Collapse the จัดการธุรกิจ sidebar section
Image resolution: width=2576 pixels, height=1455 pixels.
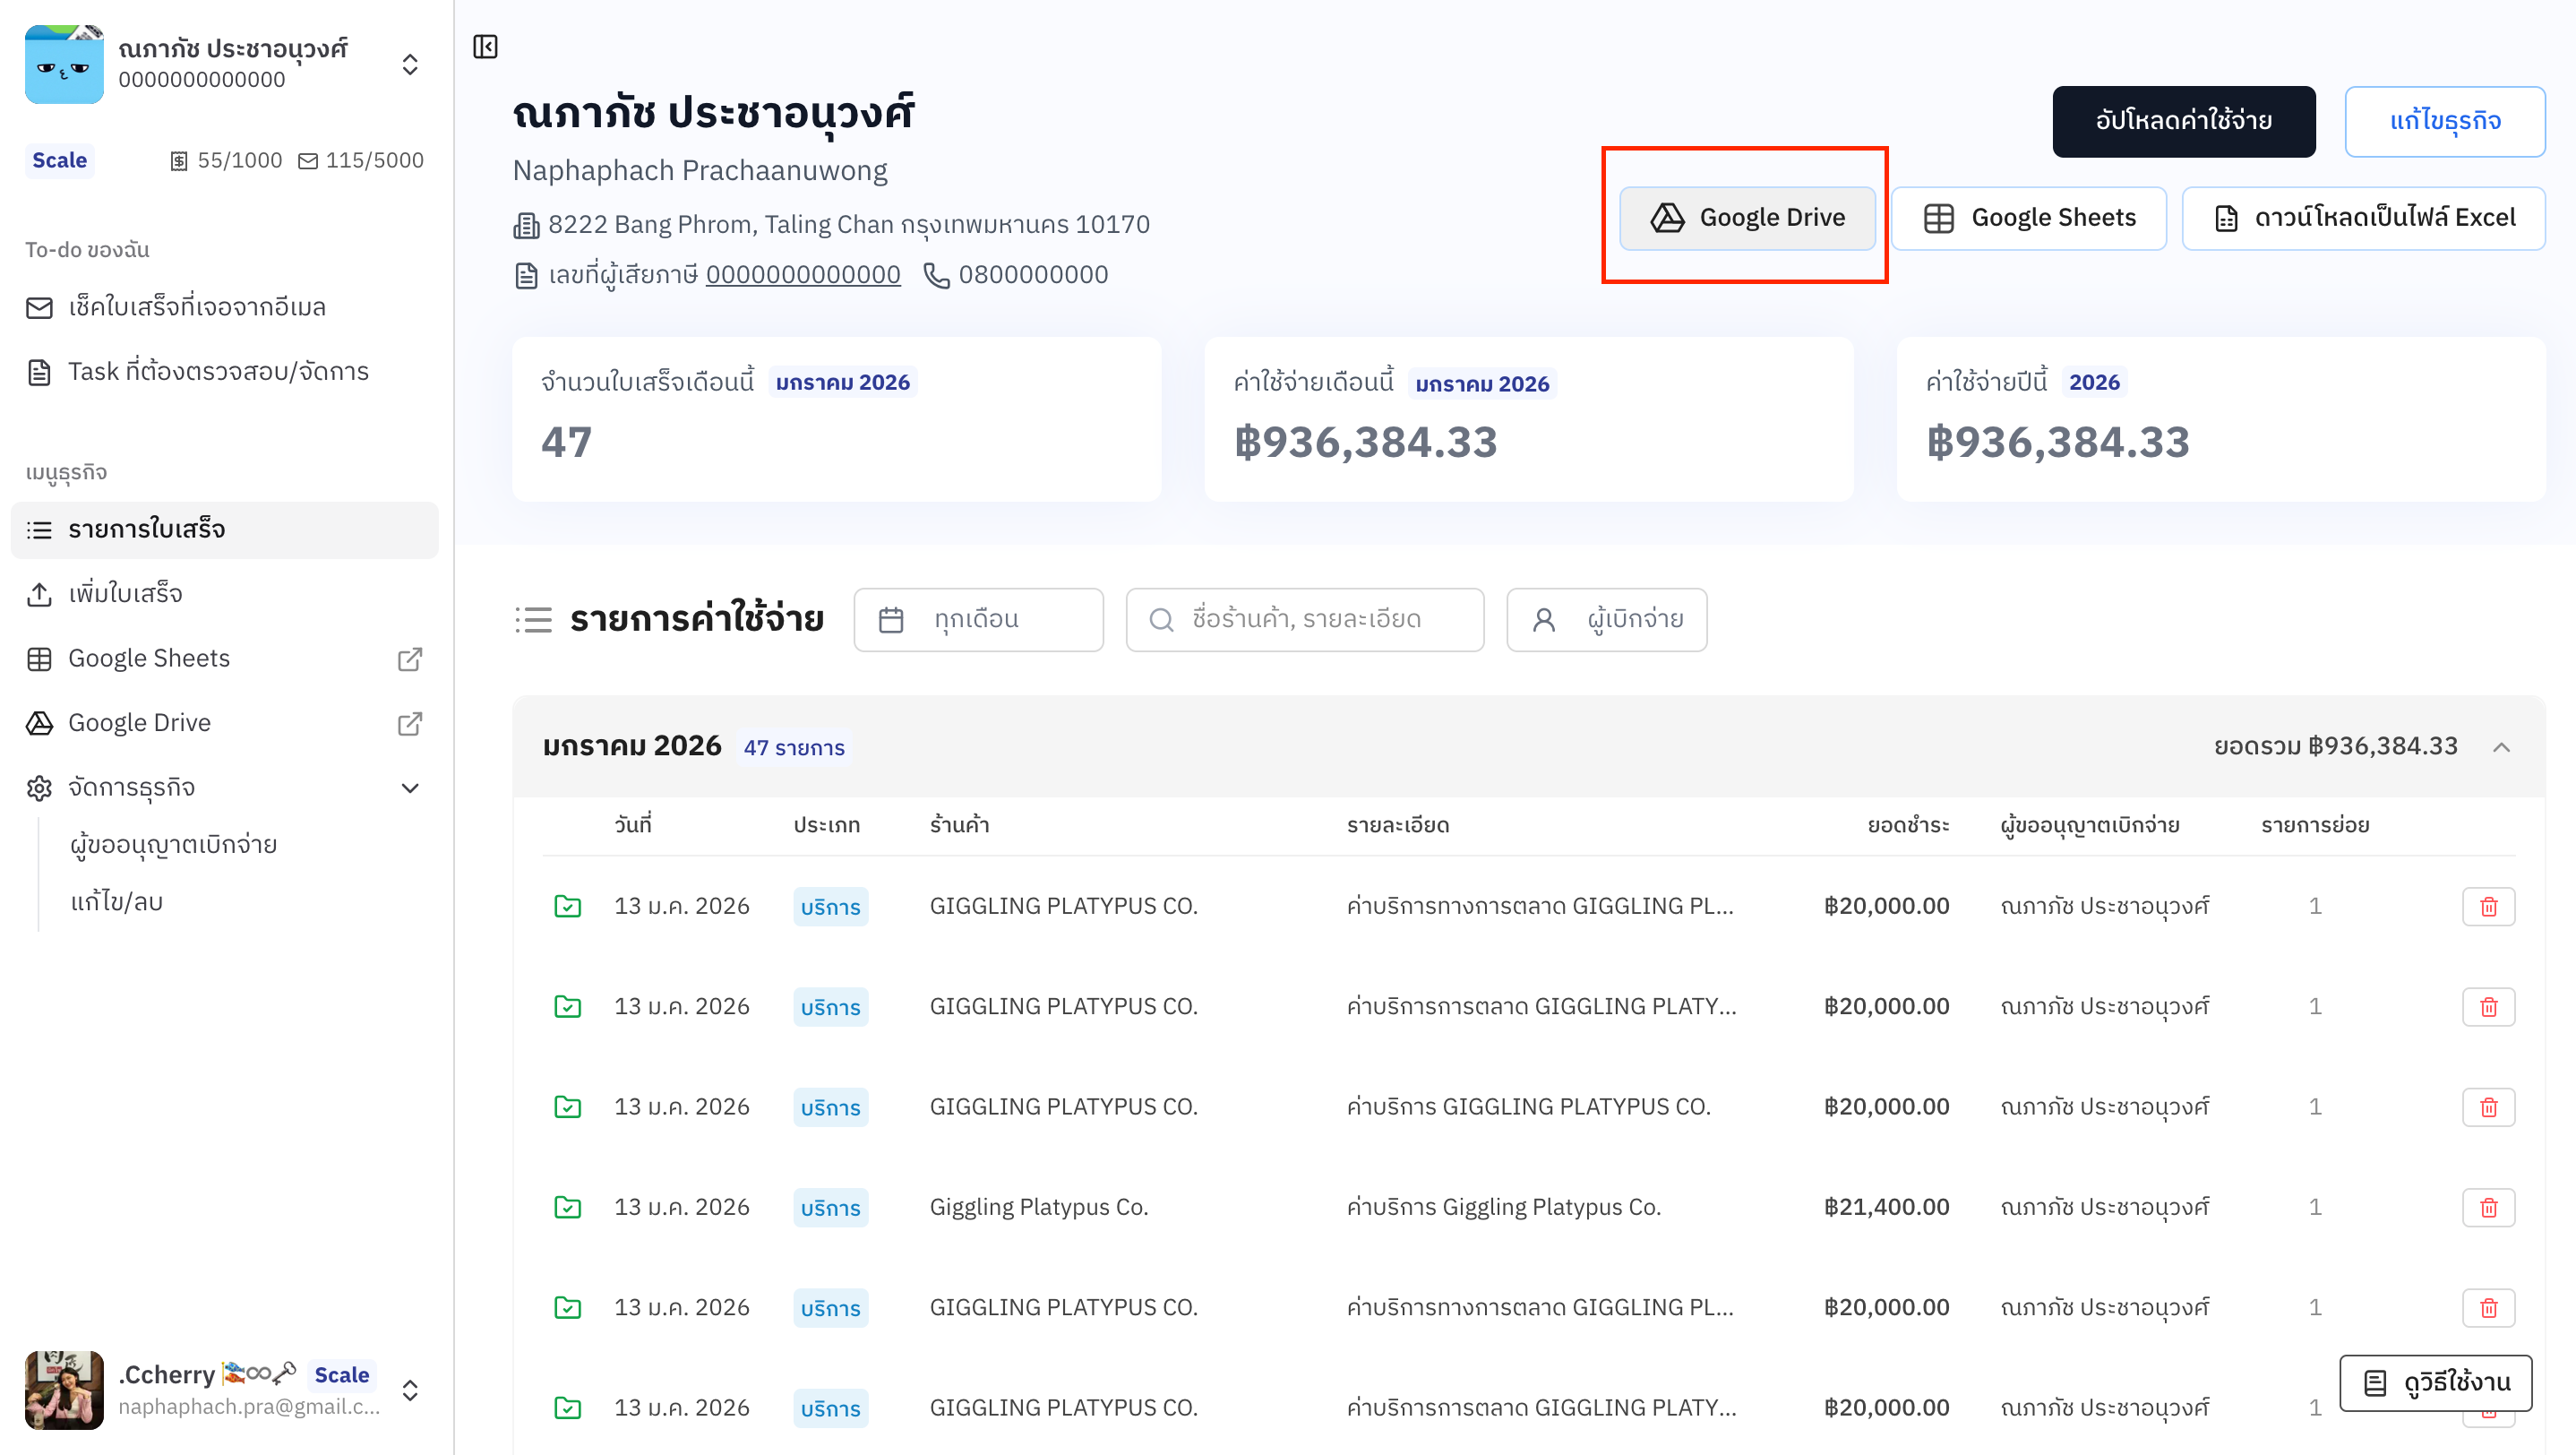click(x=409, y=788)
